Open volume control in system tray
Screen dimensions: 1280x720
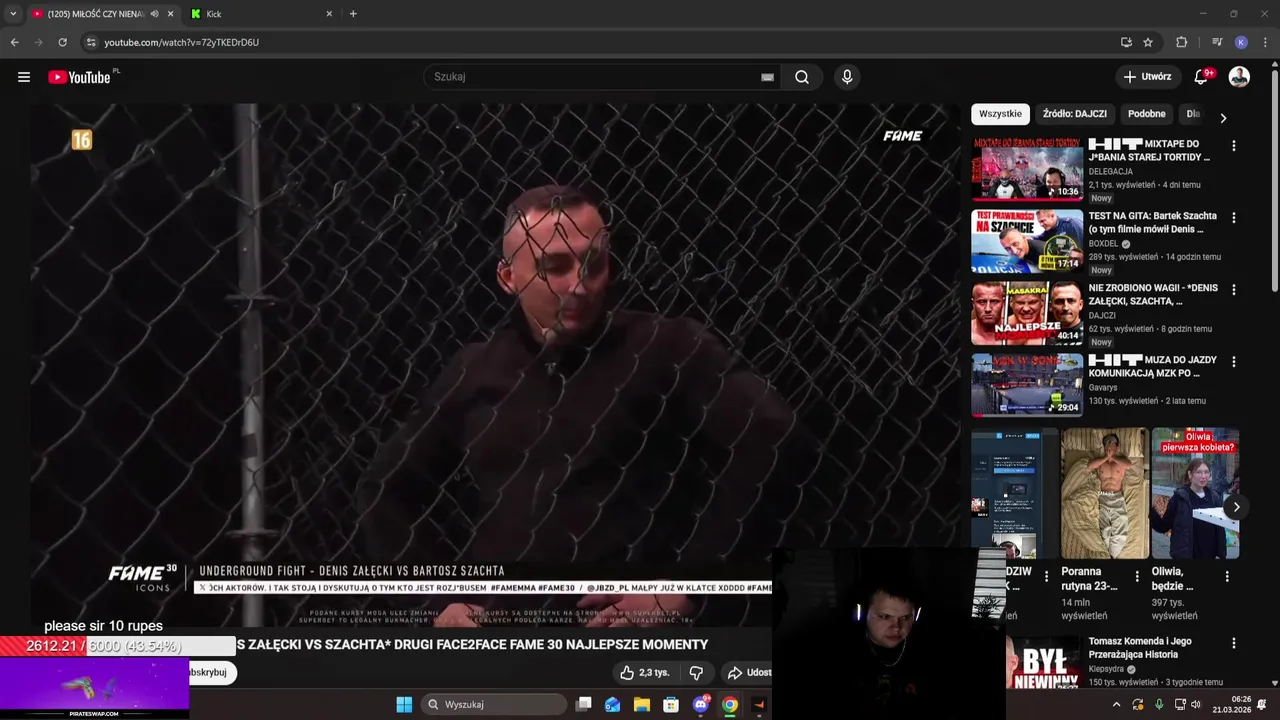pyautogui.click(x=1195, y=705)
